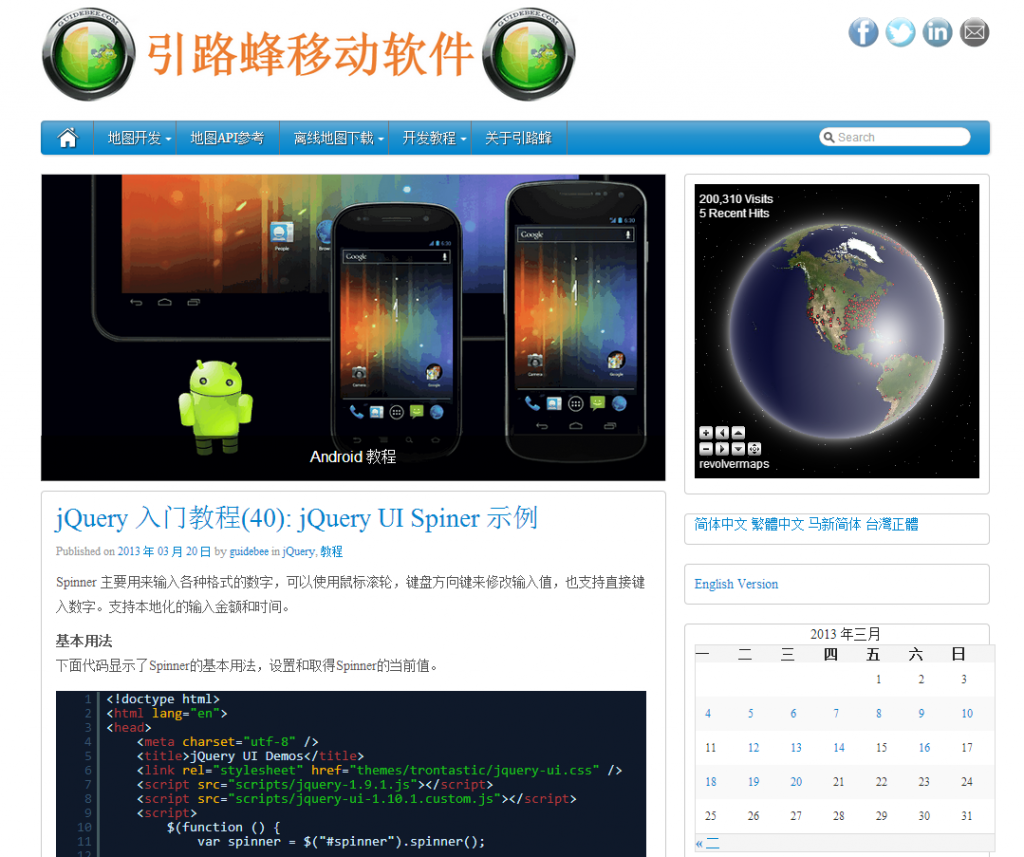Open calendar day 9 posts

coord(921,713)
